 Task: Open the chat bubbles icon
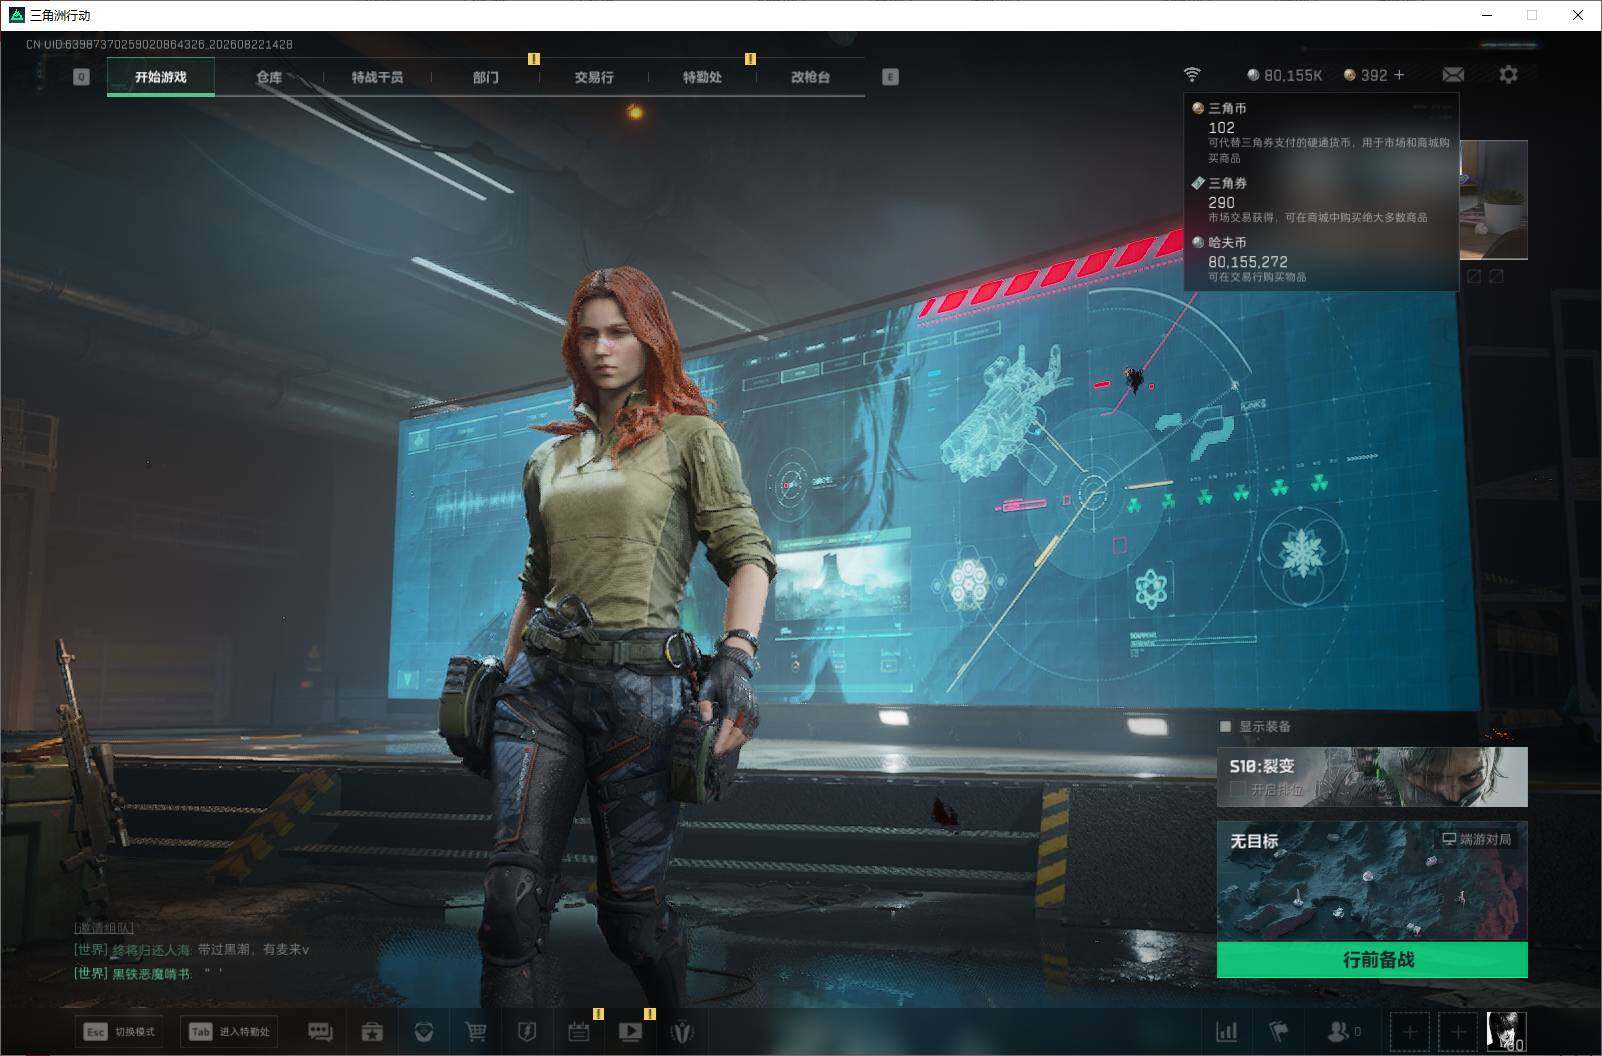320,1032
